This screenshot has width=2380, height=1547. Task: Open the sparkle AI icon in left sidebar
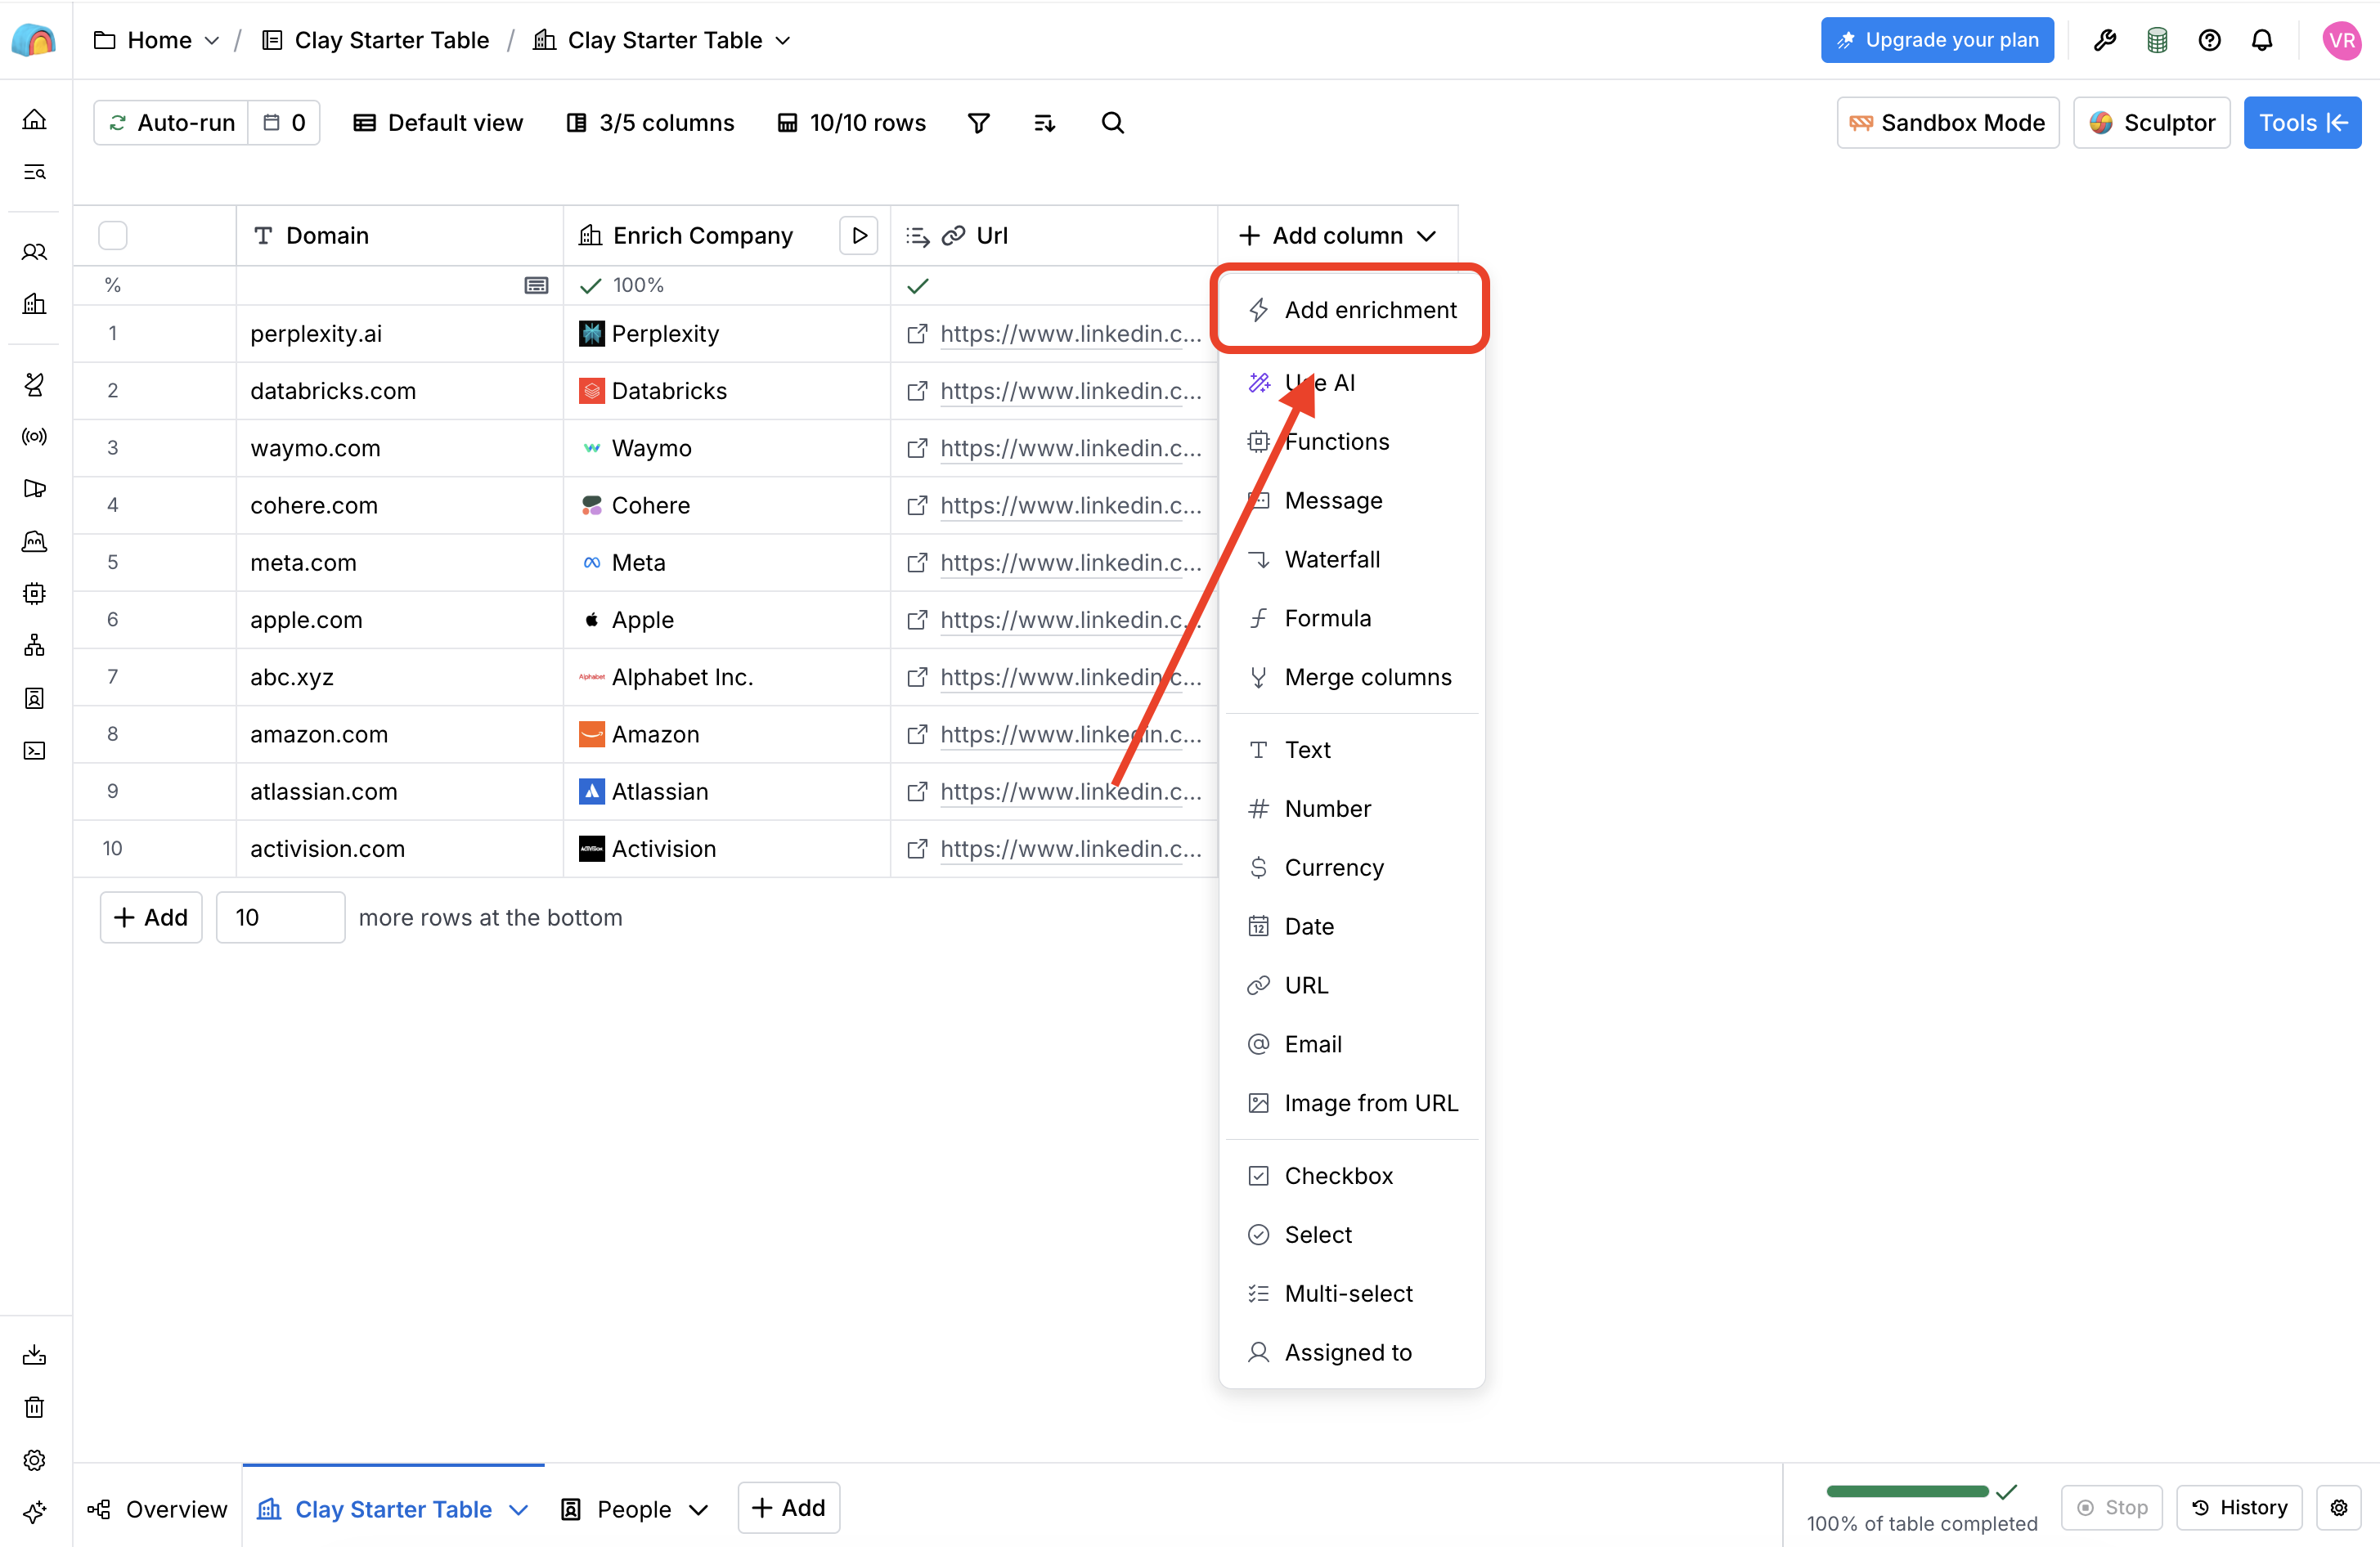point(34,1512)
